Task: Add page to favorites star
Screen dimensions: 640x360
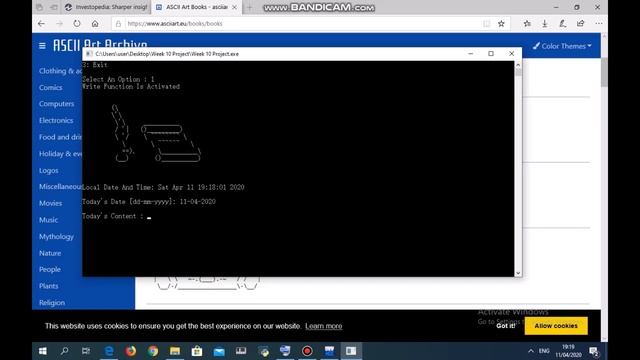Action: pos(501,24)
